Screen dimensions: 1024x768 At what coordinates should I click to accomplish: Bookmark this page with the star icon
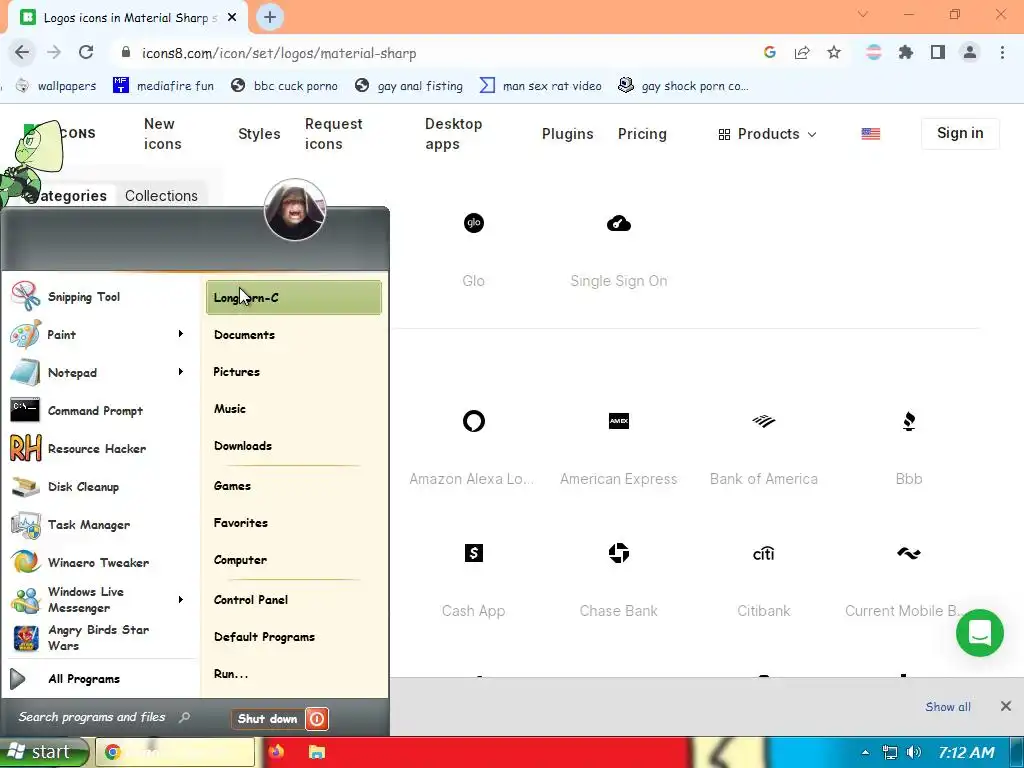pos(834,53)
